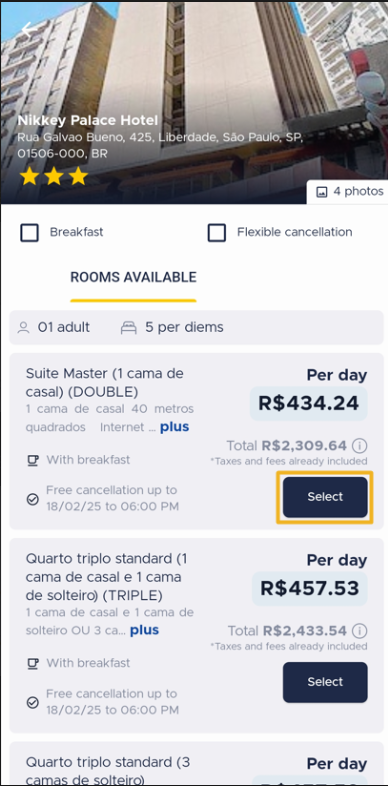Click the cup icon in Suite Master card

coord(33,460)
